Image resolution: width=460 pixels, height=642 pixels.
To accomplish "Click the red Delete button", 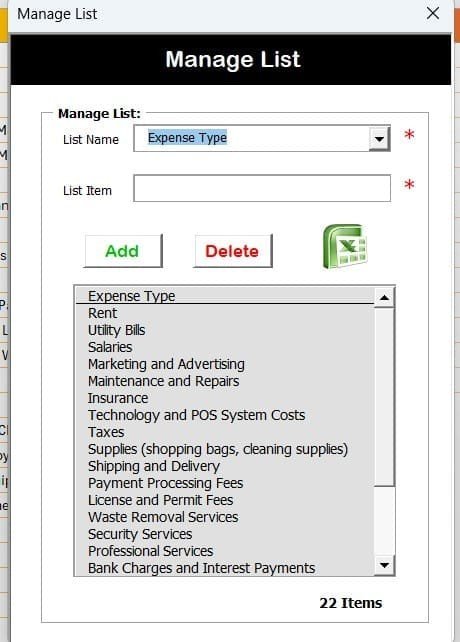I will pos(232,251).
